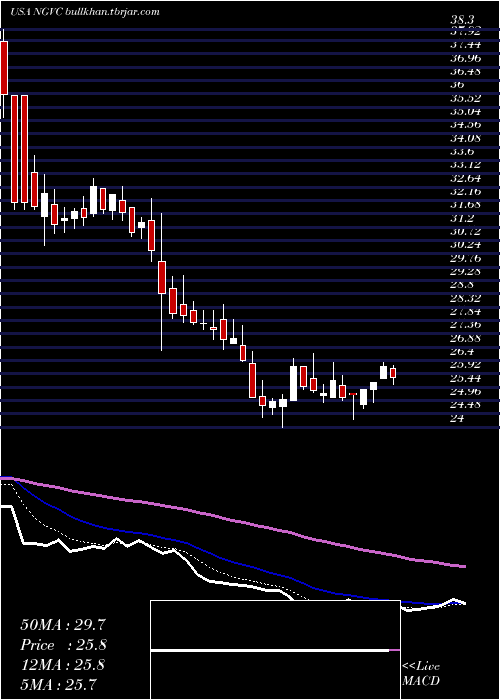Image resolution: width=500 pixels, height=700 pixels.
Task: Click the 30.24 price axis label
Action: click(x=465, y=245)
